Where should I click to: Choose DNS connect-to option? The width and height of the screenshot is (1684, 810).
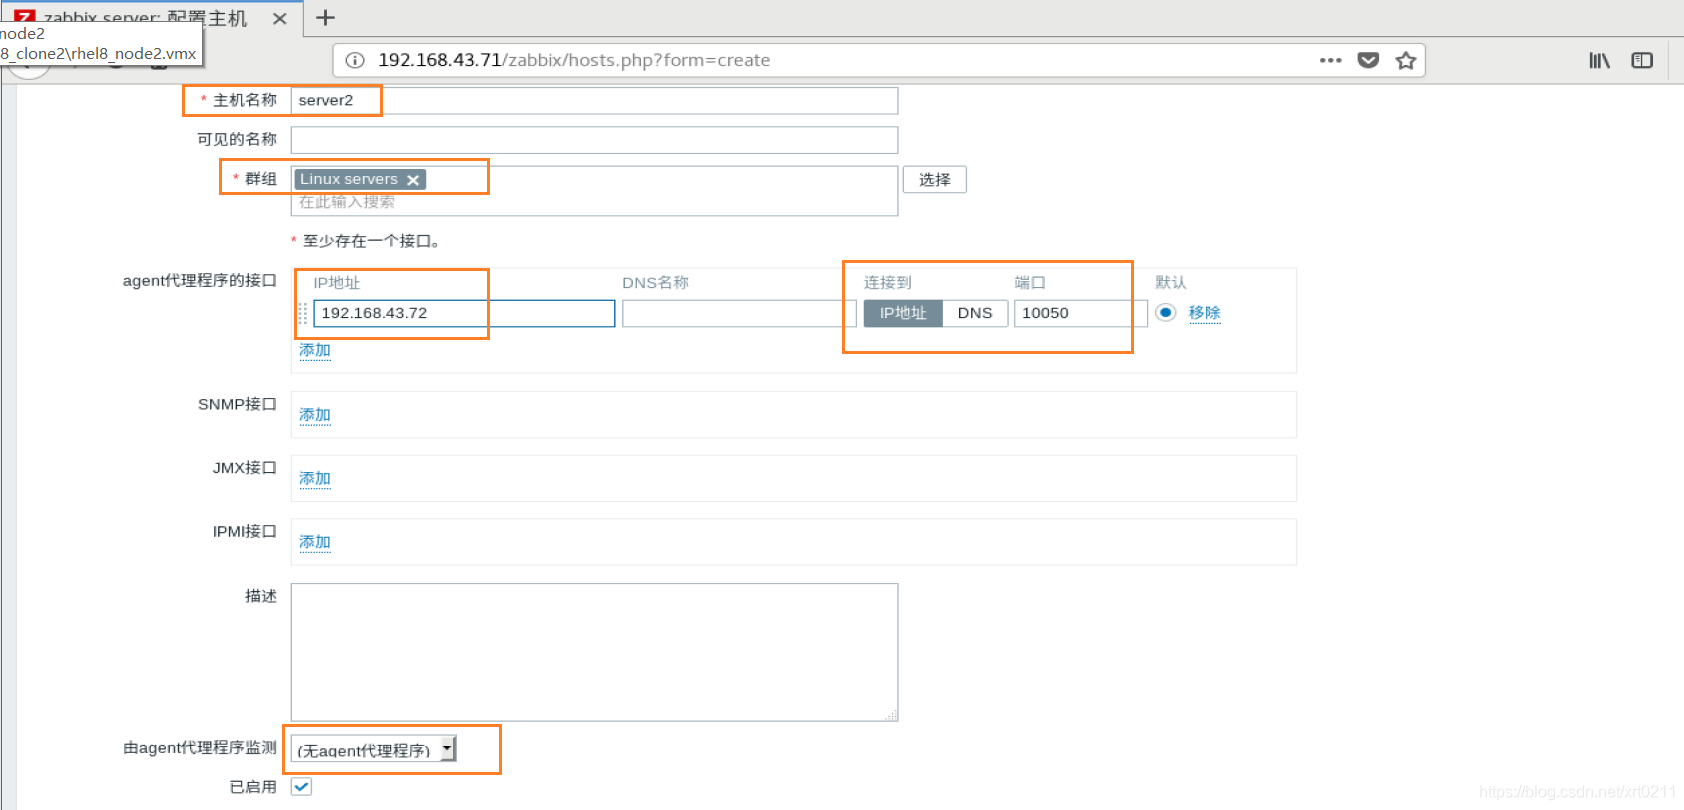[x=975, y=313]
